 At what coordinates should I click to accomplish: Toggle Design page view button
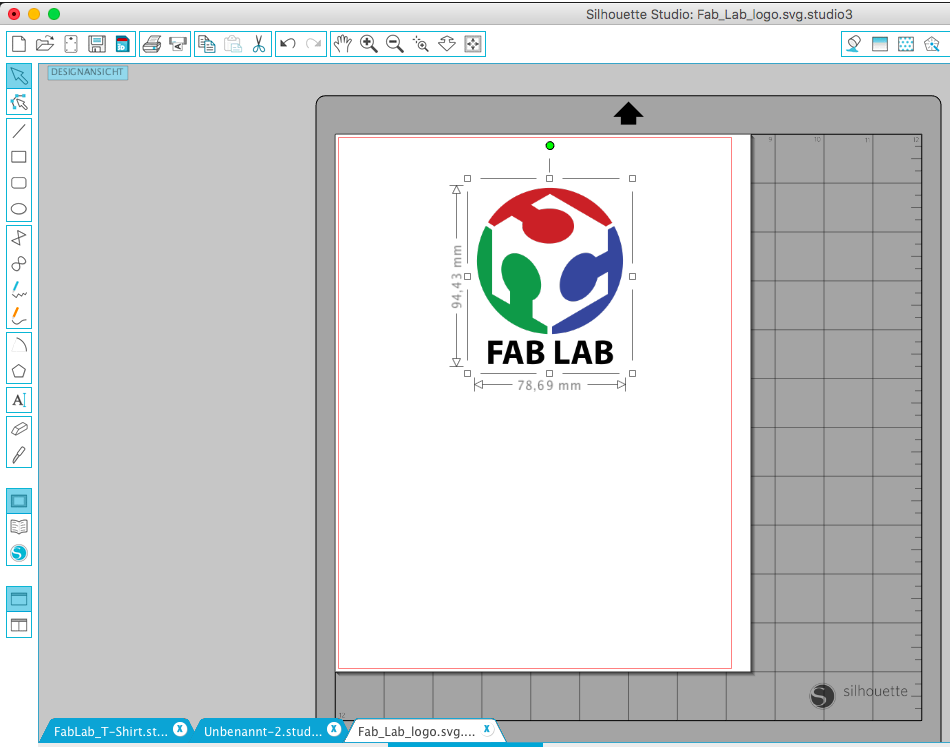19,501
